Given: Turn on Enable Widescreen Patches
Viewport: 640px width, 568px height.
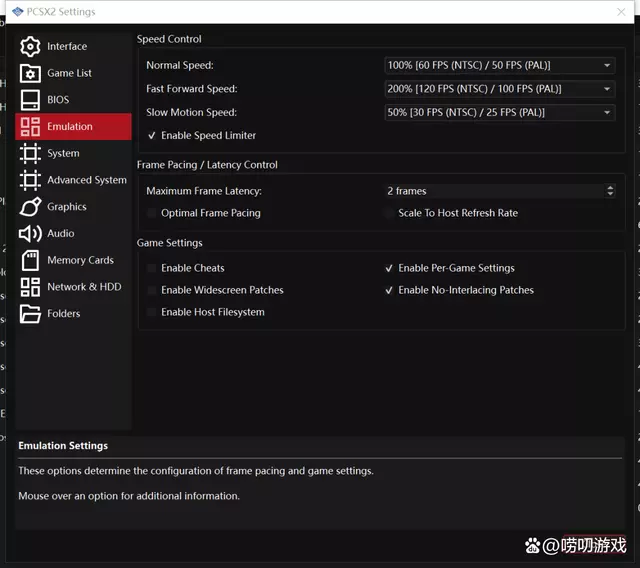Looking at the screenshot, I should pyautogui.click(x=152, y=290).
